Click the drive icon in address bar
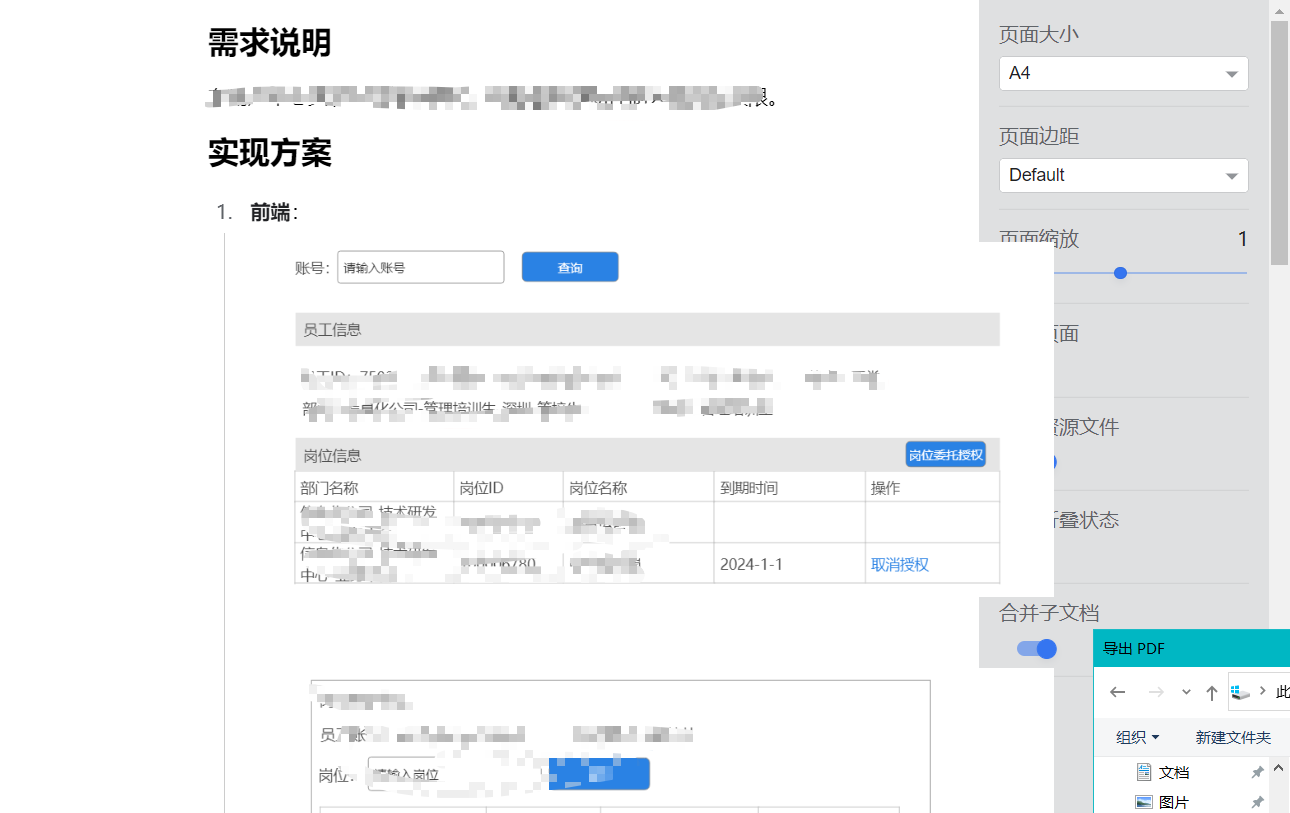This screenshot has height=813, width=1290. (1241, 692)
